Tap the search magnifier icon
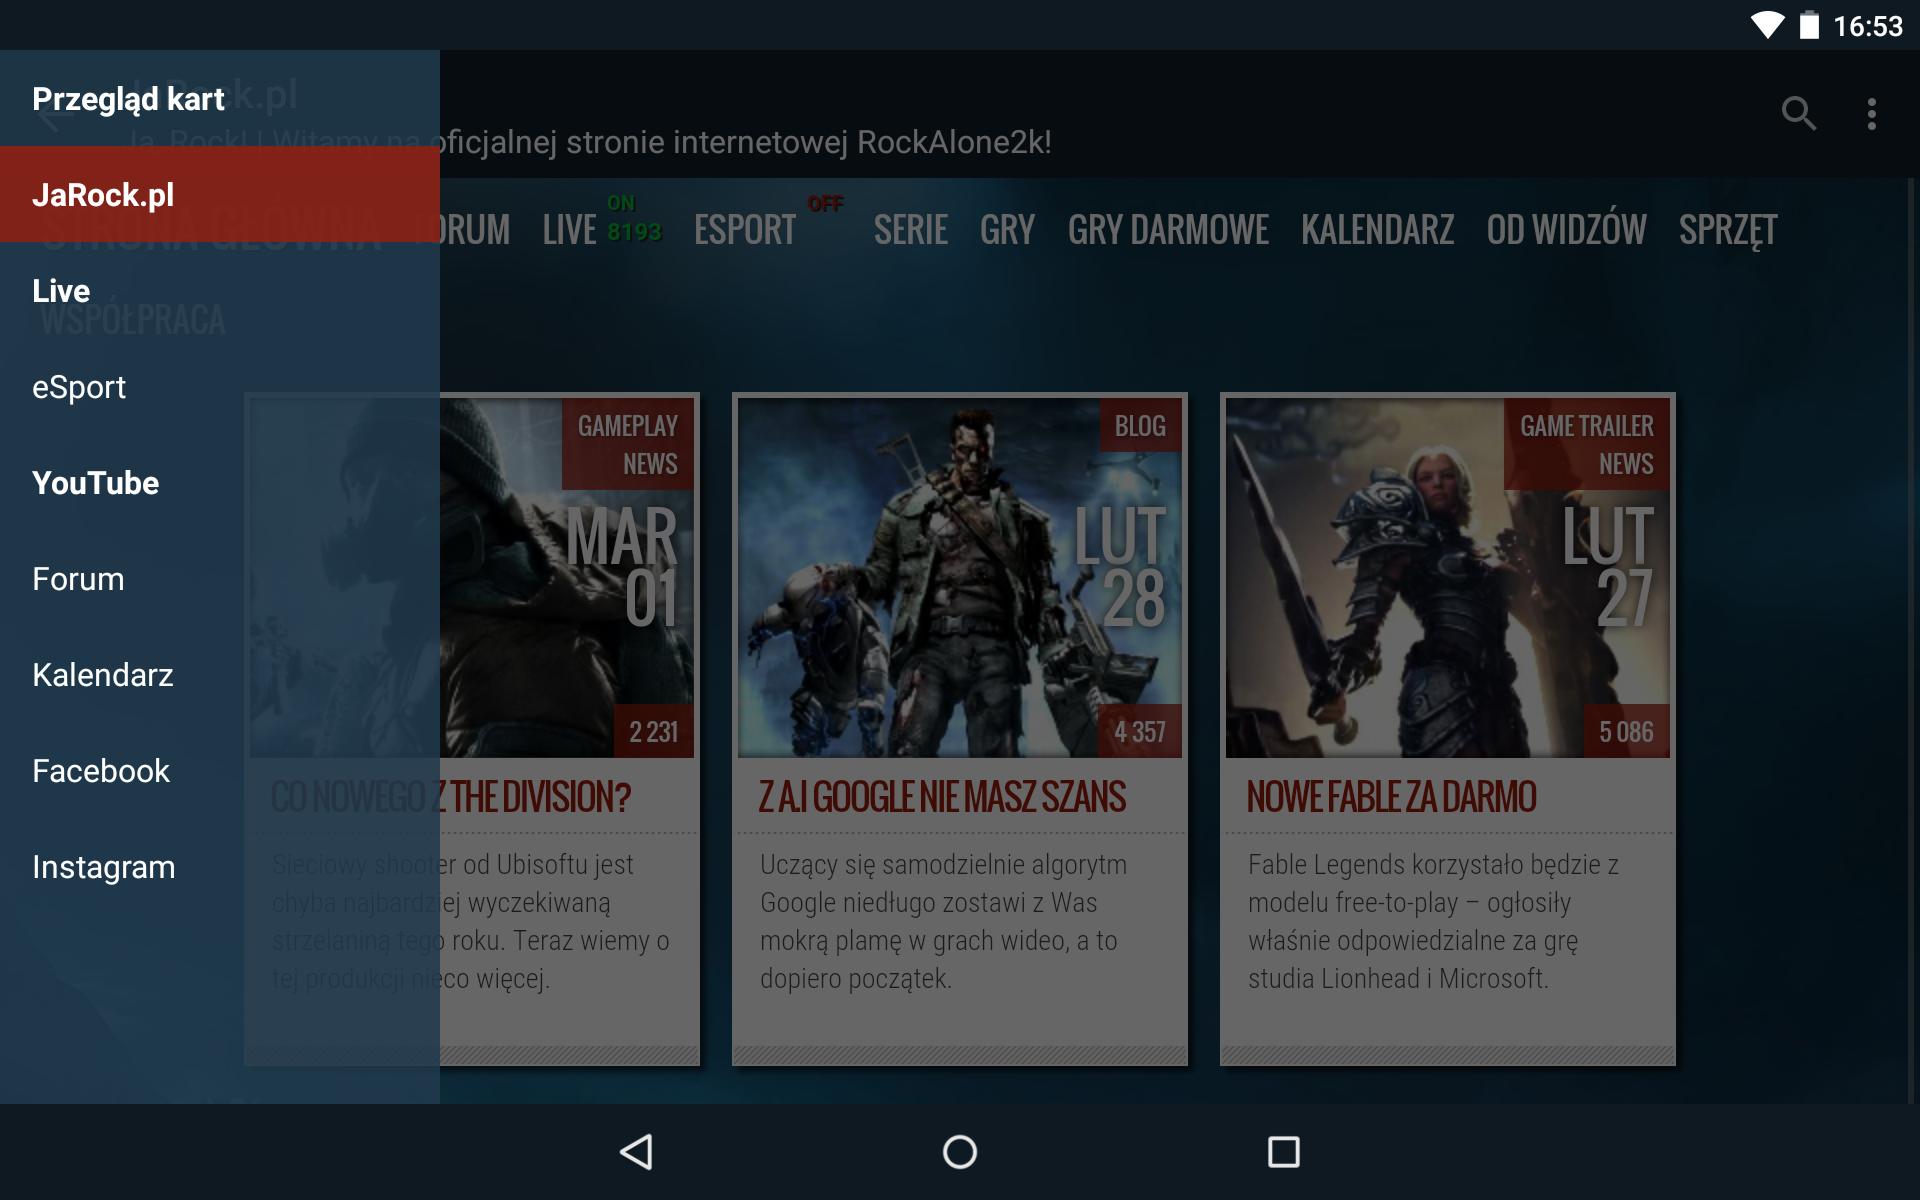This screenshot has width=1920, height=1200. [x=1798, y=114]
